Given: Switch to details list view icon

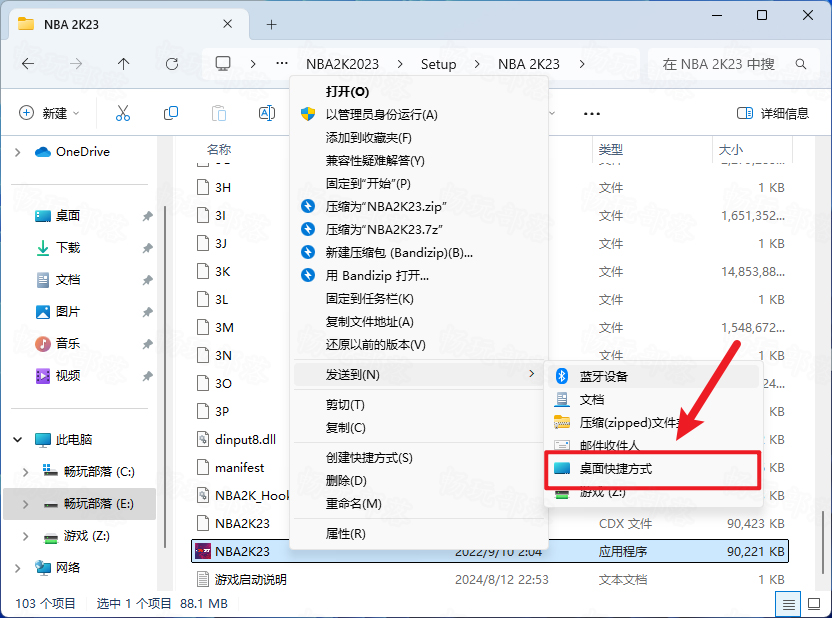Looking at the screenshot, I should pyautogui.click(x=789, y=604).
